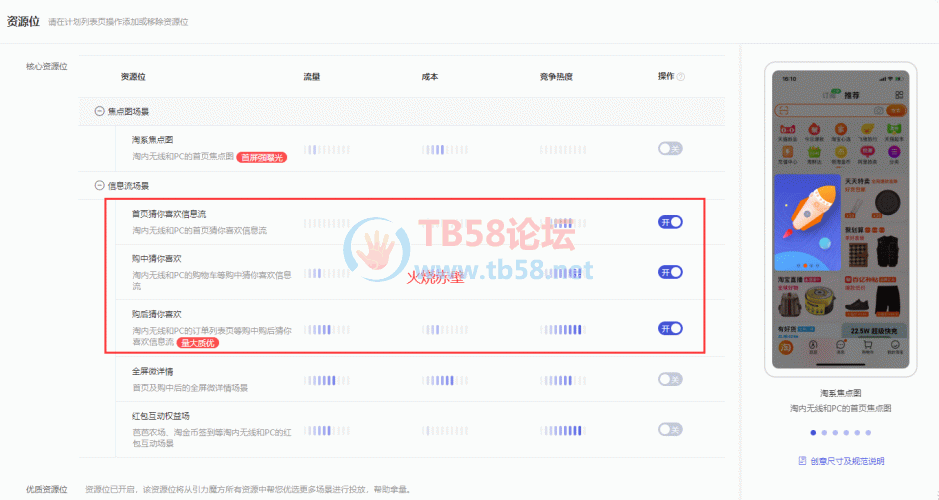Click the 成本 meter for 购后猜你喜欢
The width and height of the screenshot is (939, 500).
(x=445, y=329)
